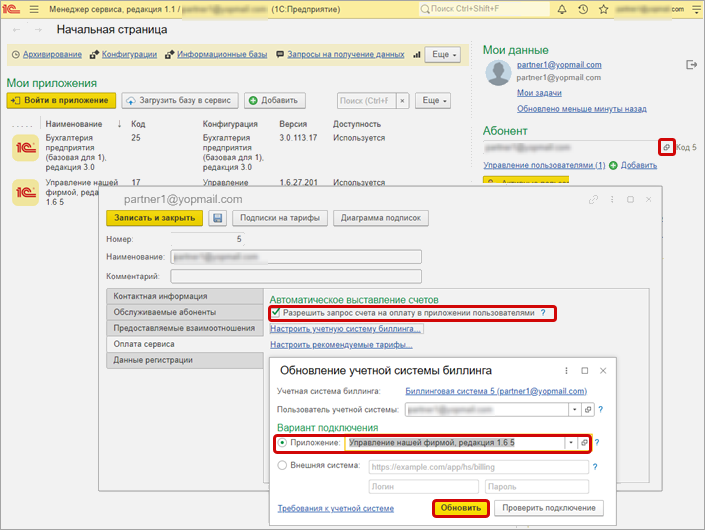Open the history clock icon
The height and width of the screenshot is (530, 705).
click(583, 9)
